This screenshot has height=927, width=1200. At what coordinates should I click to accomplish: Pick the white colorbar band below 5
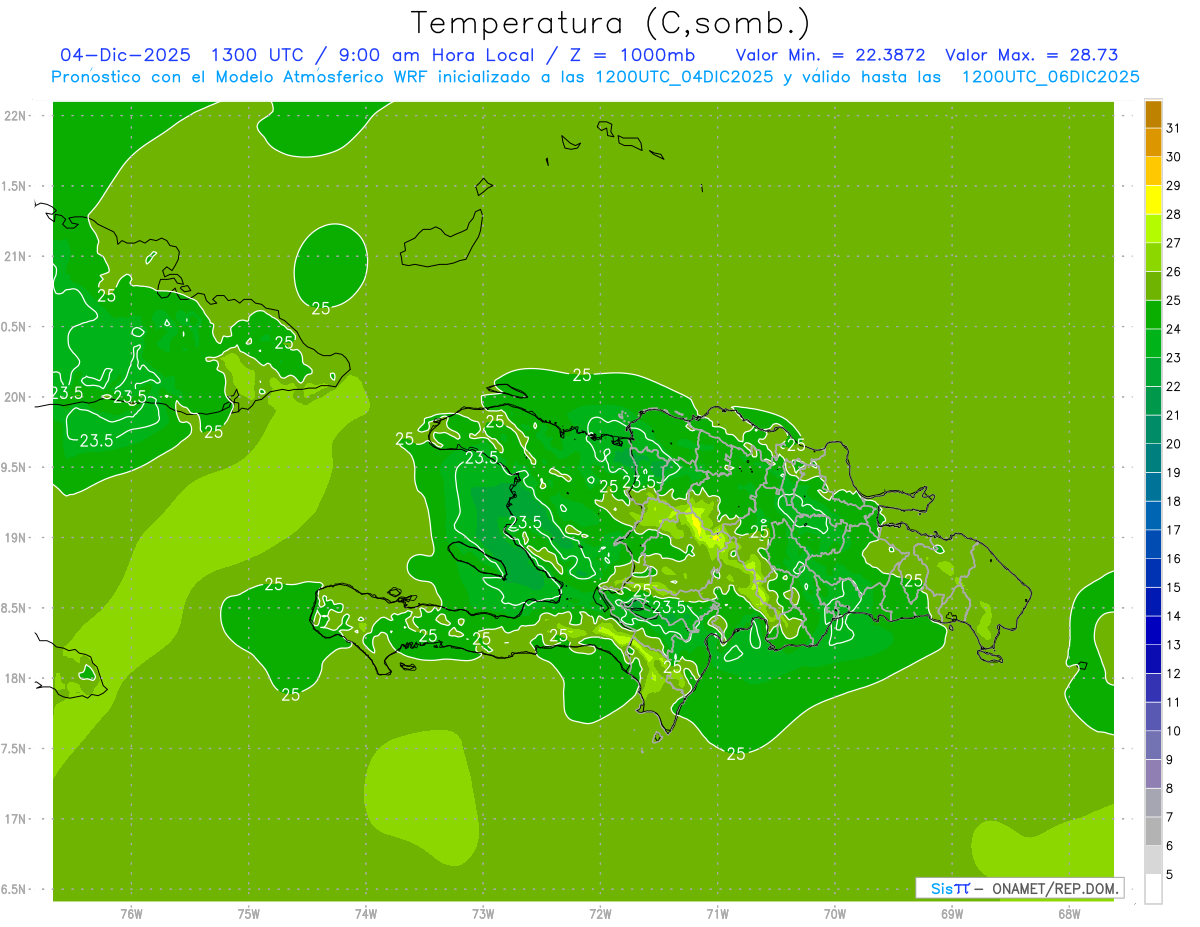pos(1153,889)
